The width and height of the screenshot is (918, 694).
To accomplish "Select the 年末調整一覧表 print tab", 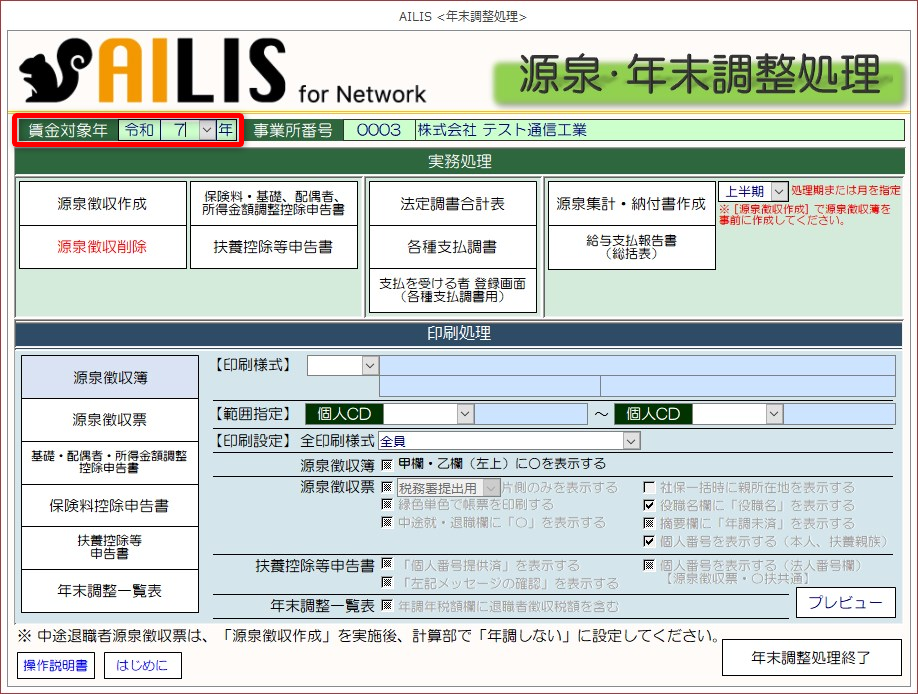I will [110, 591].
